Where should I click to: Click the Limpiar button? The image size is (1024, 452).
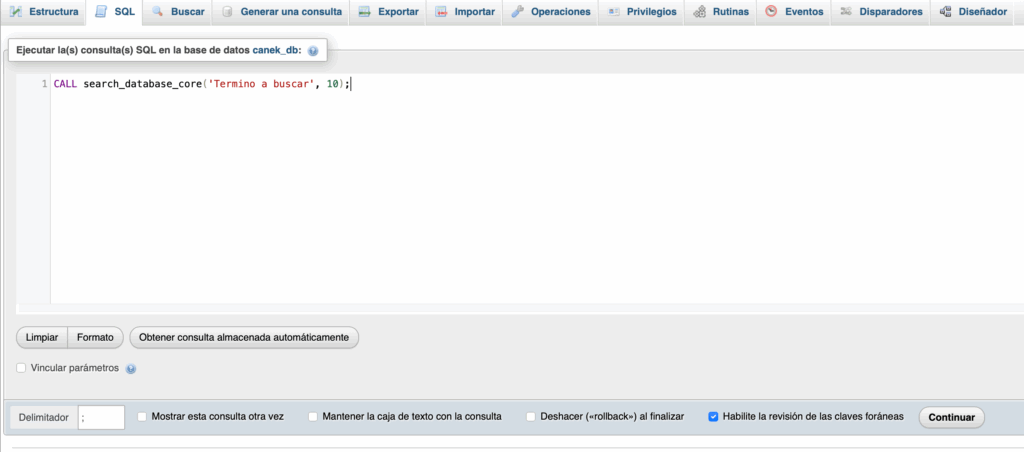point(42,338)
